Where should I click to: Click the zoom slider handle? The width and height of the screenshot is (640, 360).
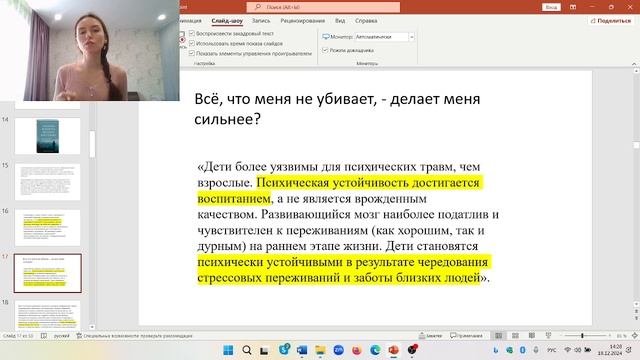pyautogui.click(x=582, y=336)
